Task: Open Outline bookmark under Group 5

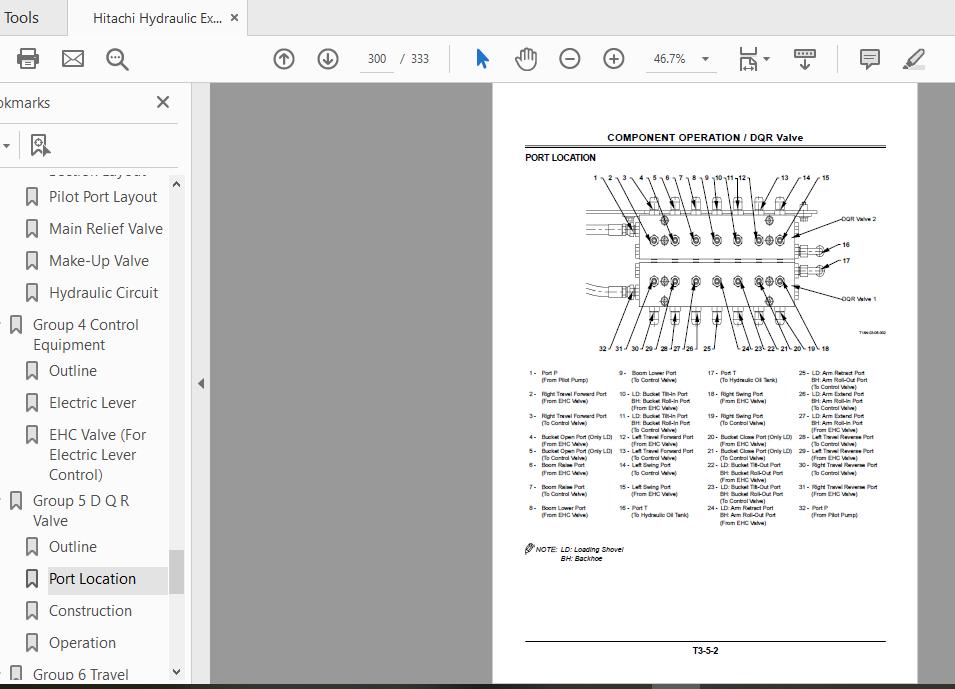Action: click(72, 546)
